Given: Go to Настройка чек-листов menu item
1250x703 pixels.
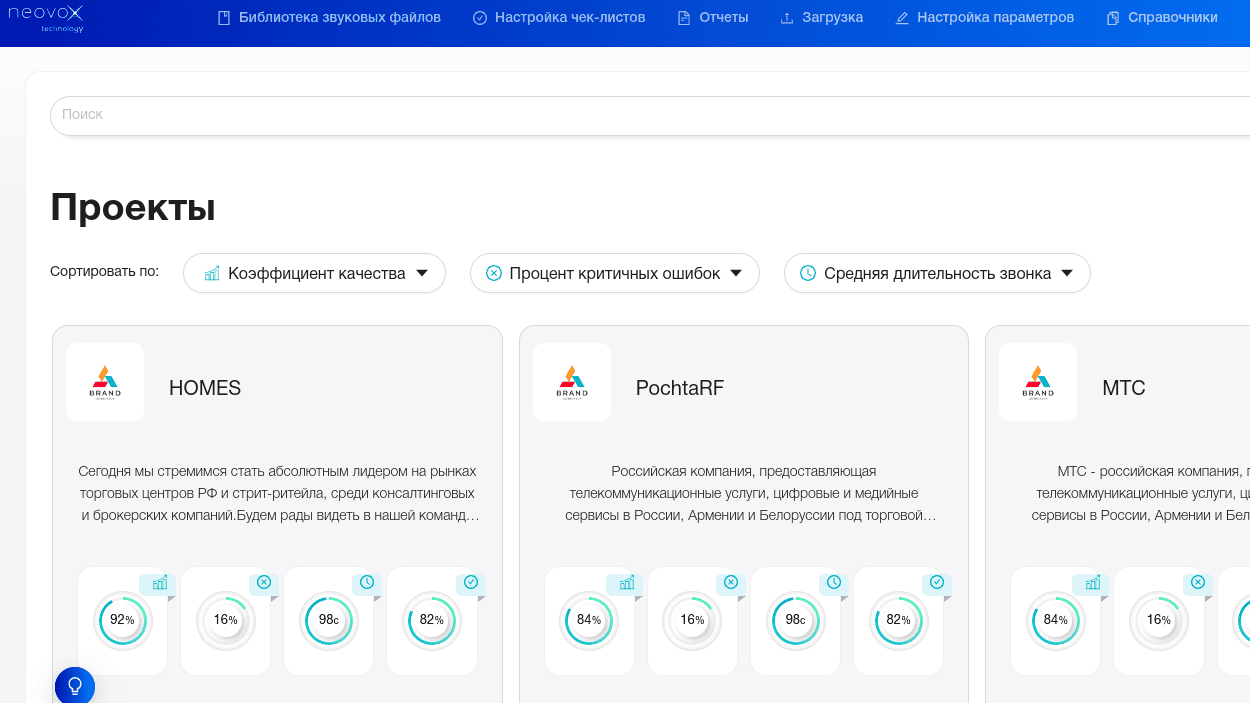Looking at the screenshot, I should pyautogui.click(x=559, y=18).
